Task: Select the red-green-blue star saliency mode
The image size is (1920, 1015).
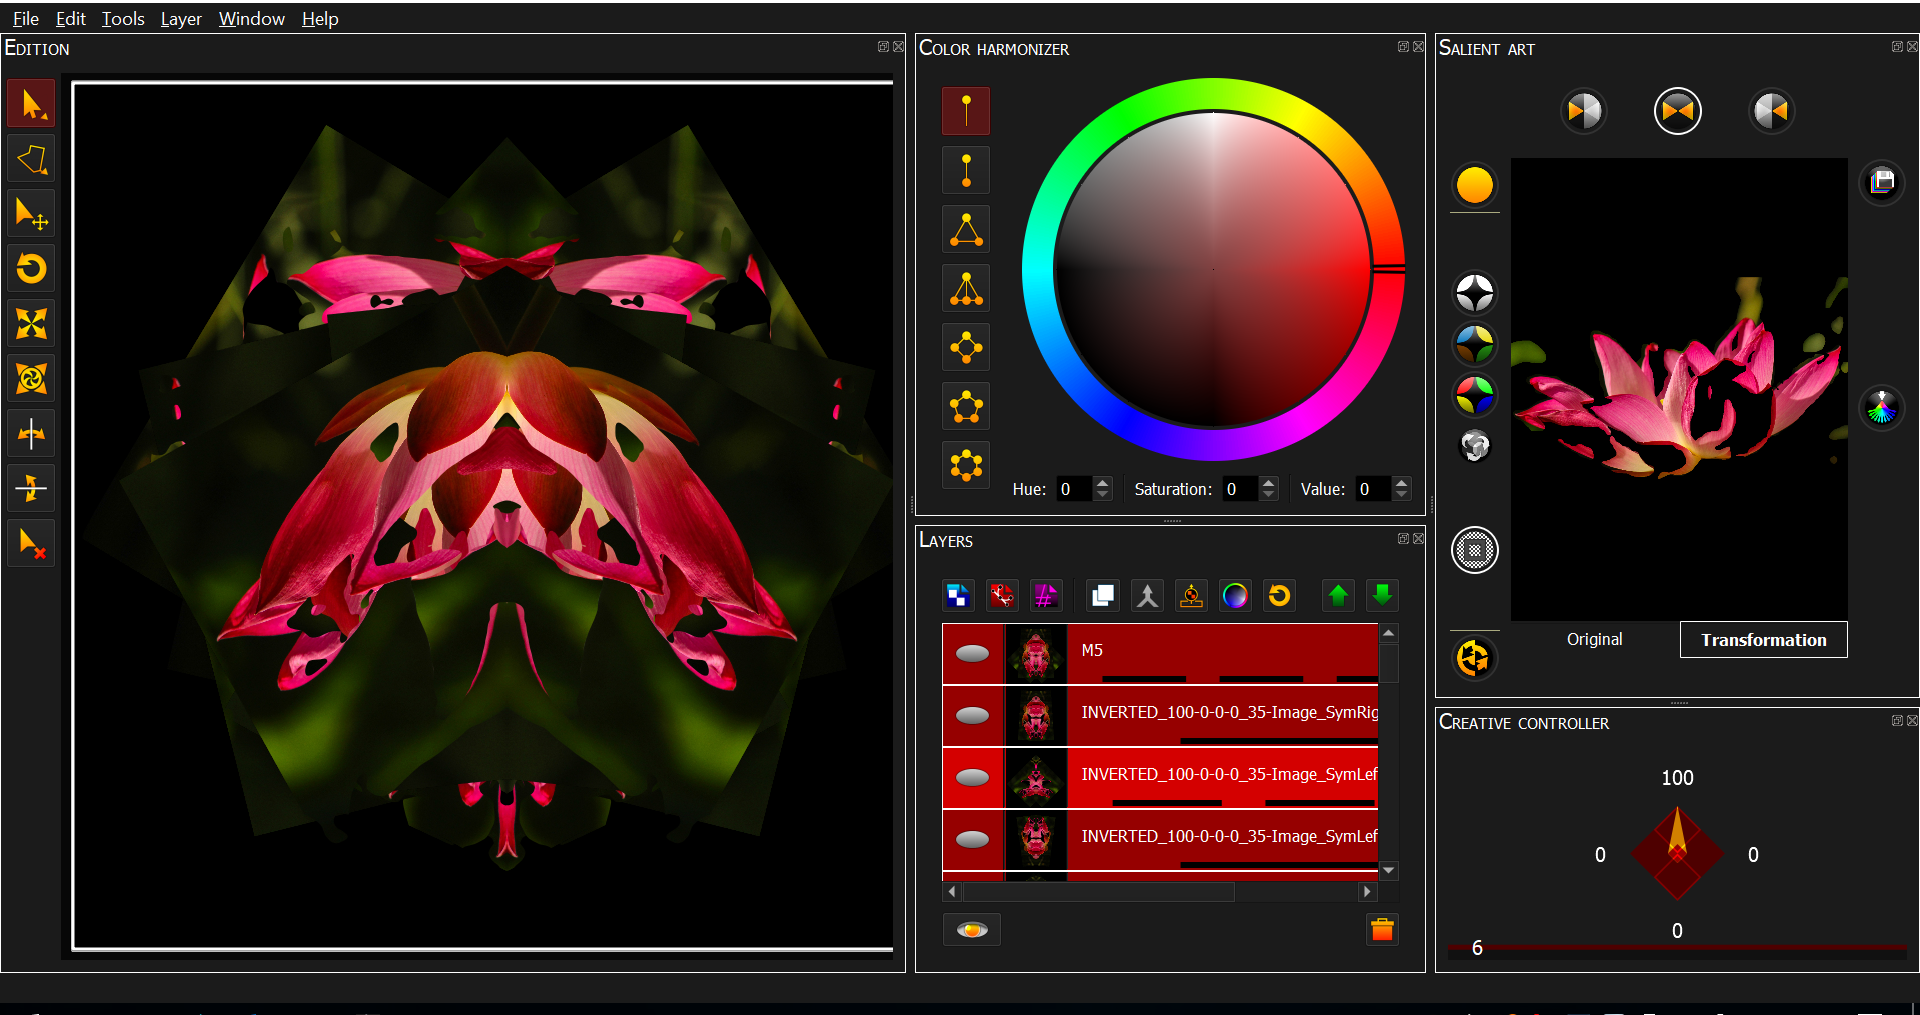Action: pyautogui.click(x=1474, y=395)
